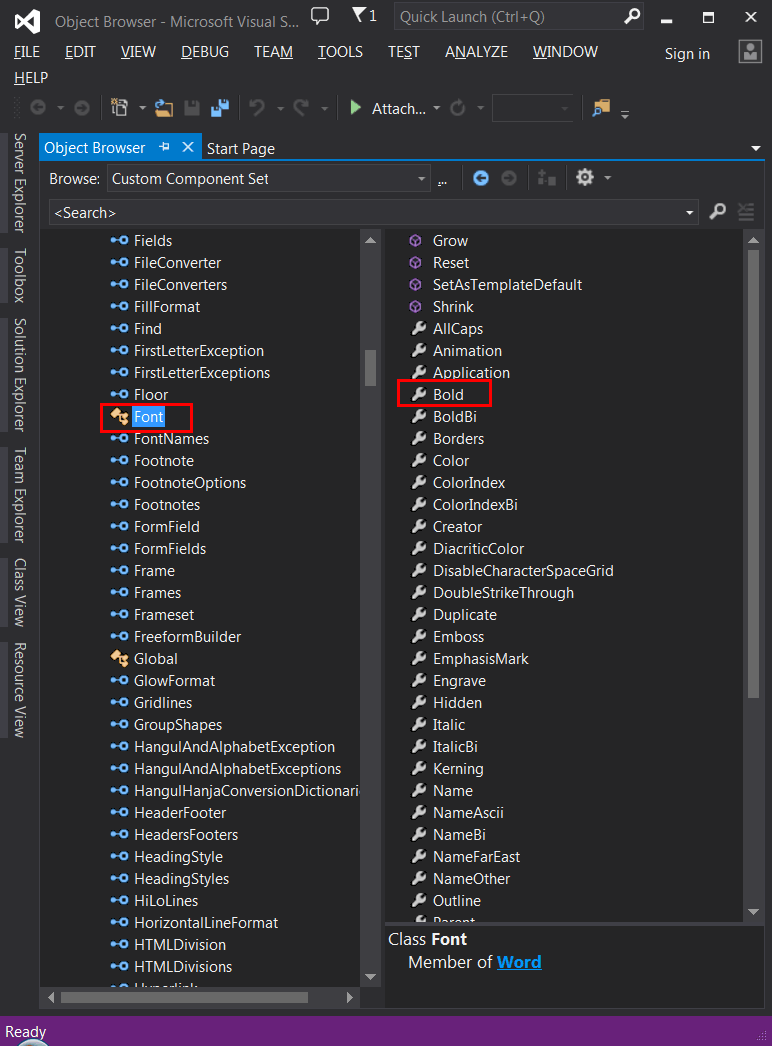Viewport: 772px width, 1046px height.
Task: Open the Redo history dropdown arrow
Action: coord(324,108)
